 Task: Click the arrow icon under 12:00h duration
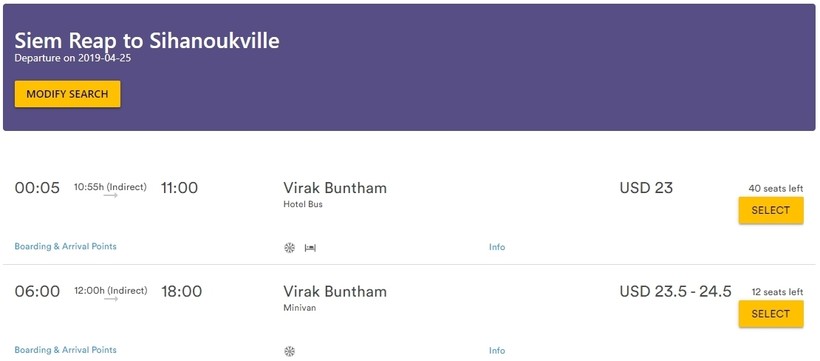110,299
